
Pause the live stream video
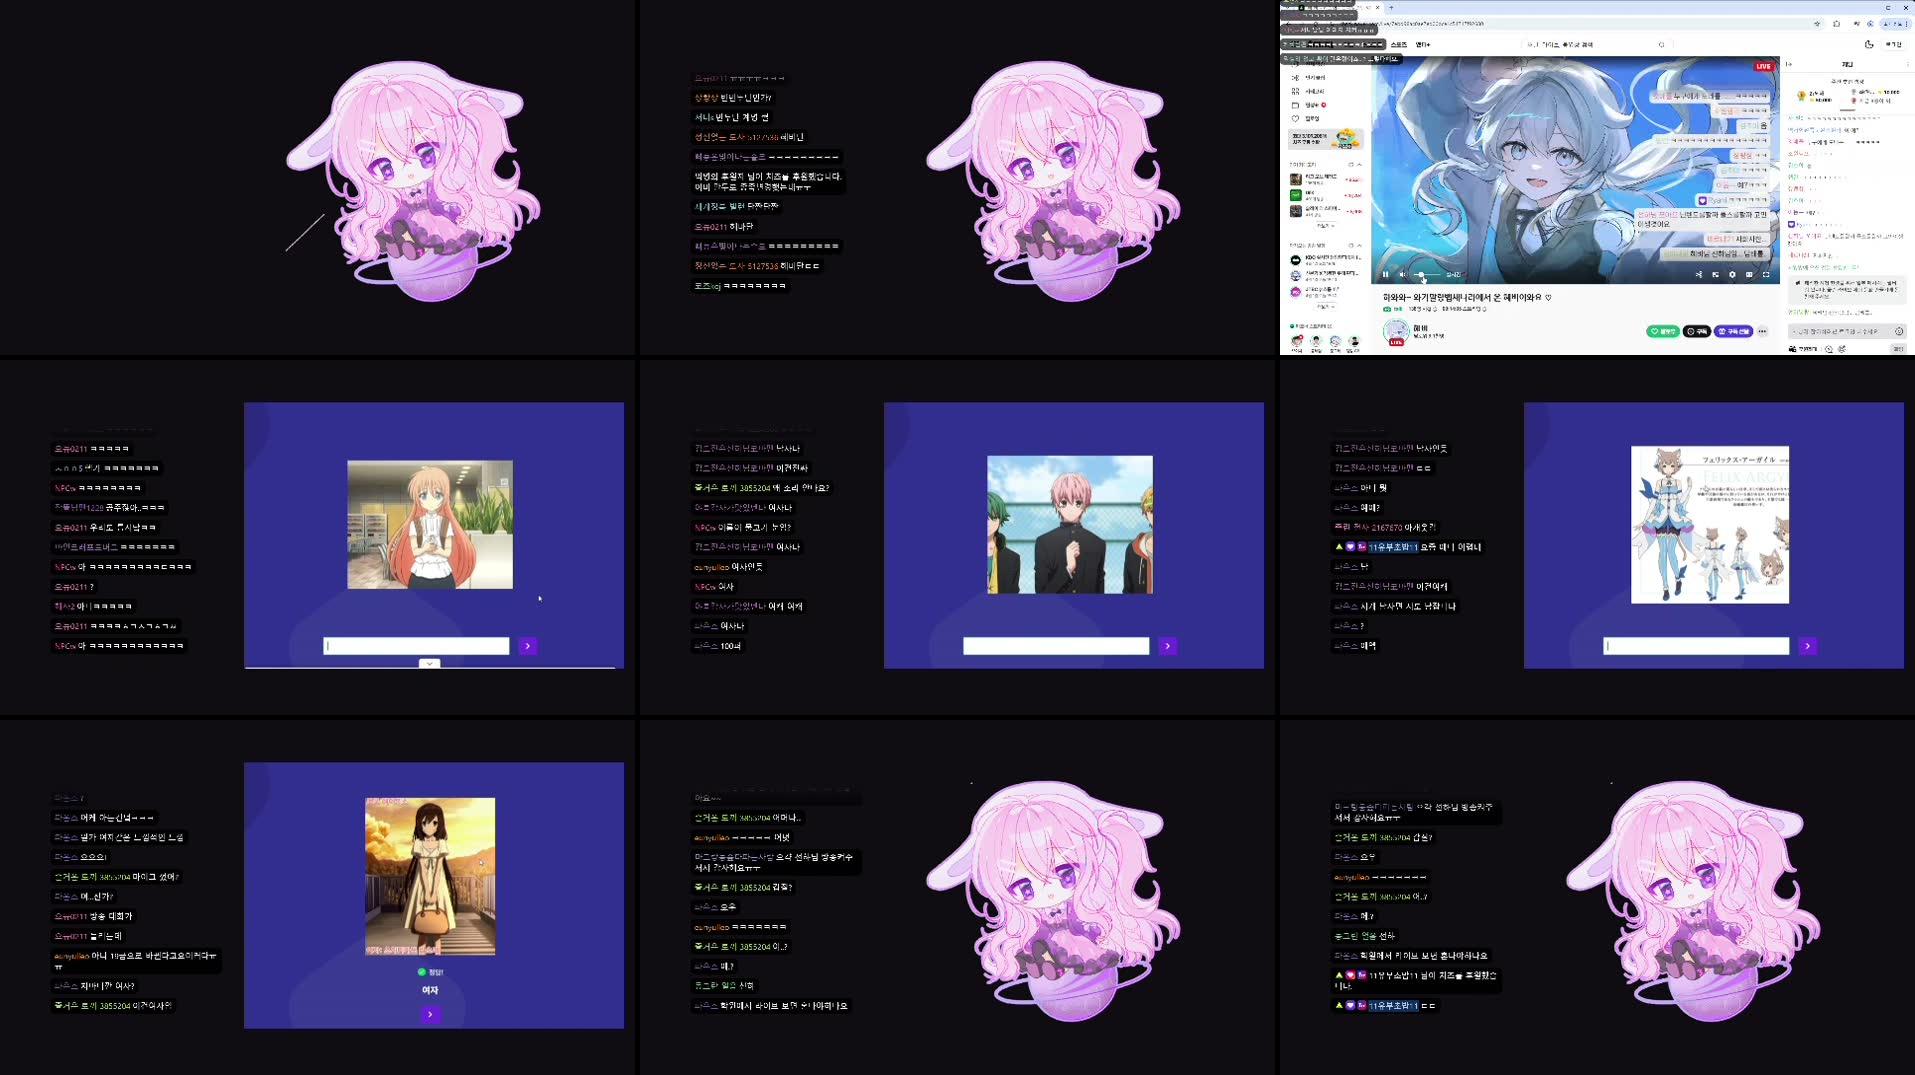click(x=1385, y=274)
